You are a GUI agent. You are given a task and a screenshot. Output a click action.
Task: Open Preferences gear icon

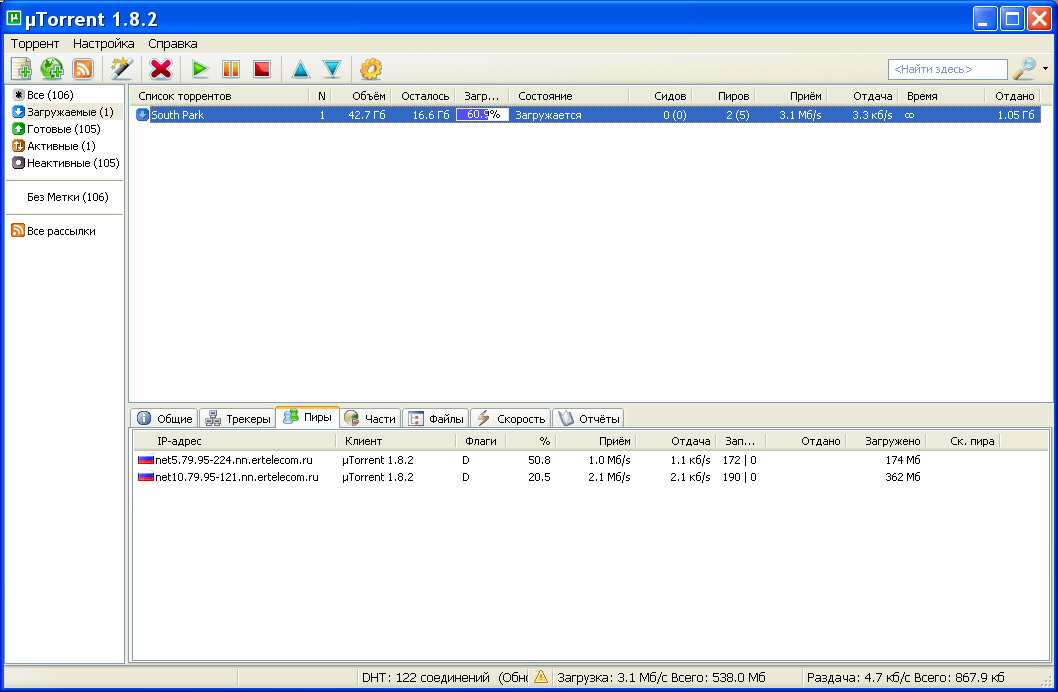click(370, 69)
